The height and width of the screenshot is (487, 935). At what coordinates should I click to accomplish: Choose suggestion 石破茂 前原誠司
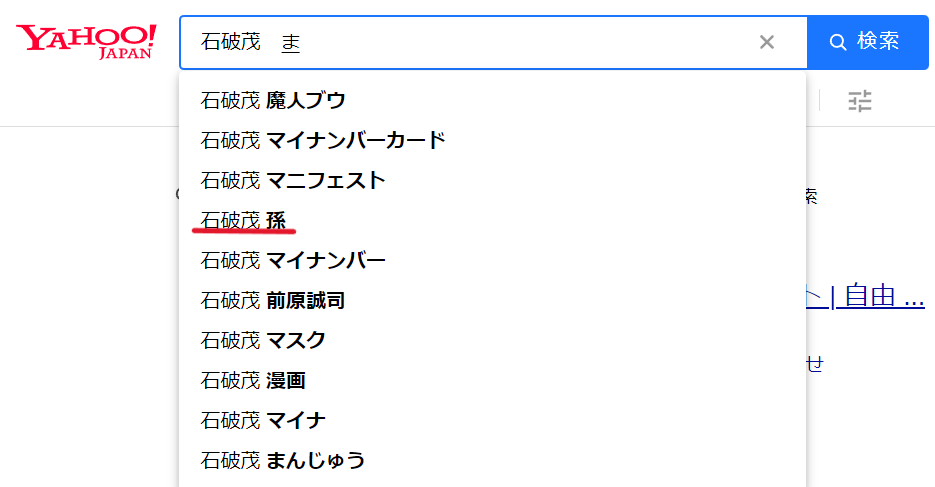pos(493,300)
